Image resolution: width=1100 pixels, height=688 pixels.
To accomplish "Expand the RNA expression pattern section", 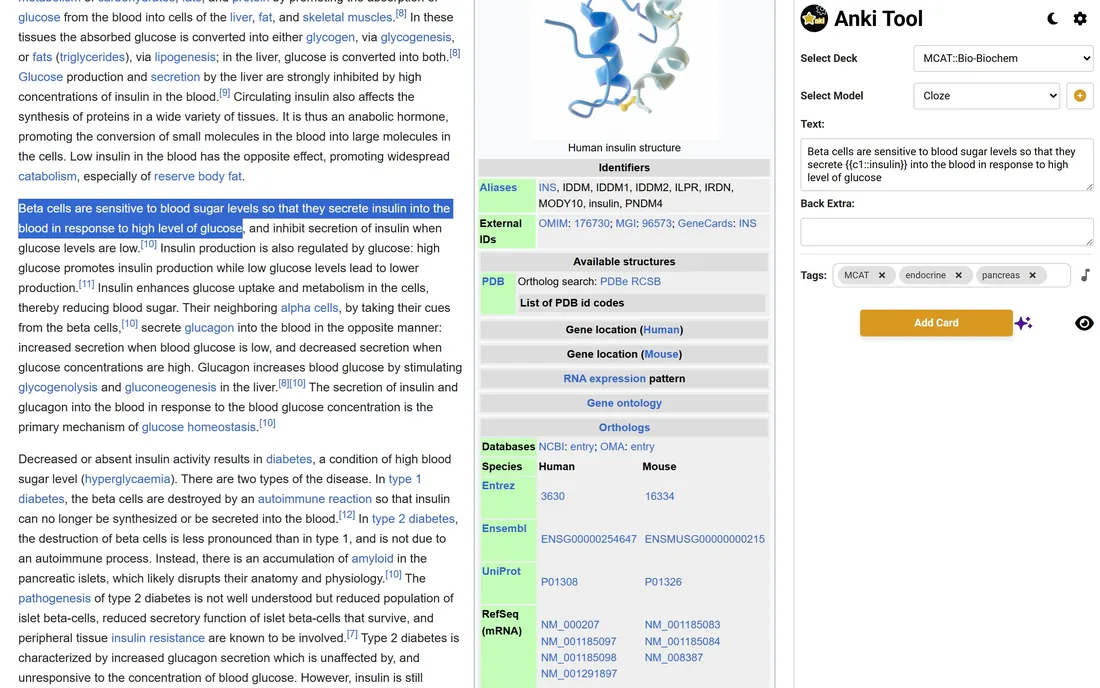I will (624, 379).
